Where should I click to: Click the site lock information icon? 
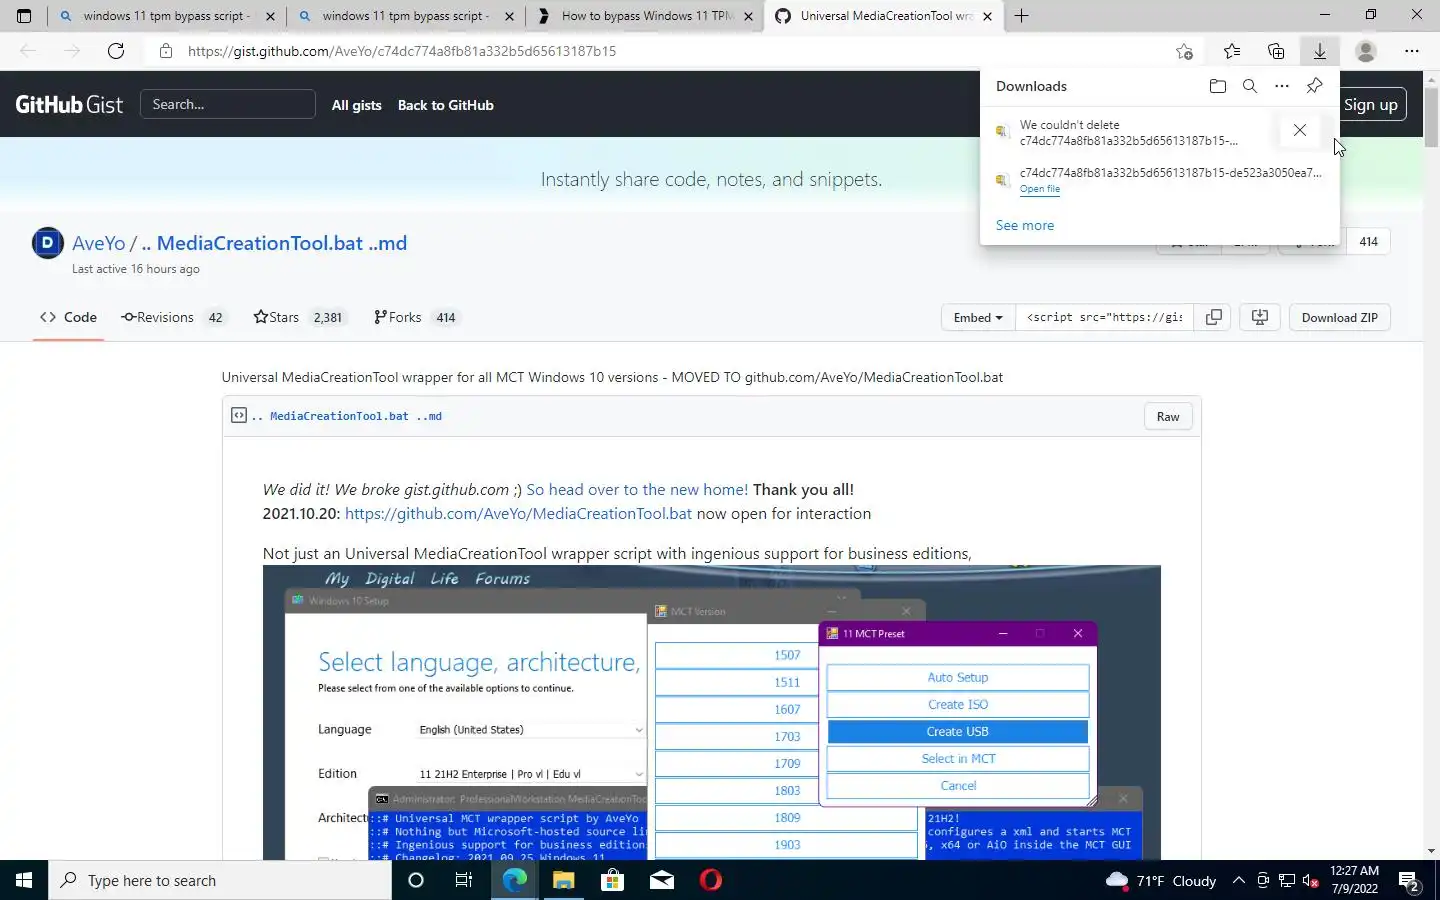click(166, 51)
